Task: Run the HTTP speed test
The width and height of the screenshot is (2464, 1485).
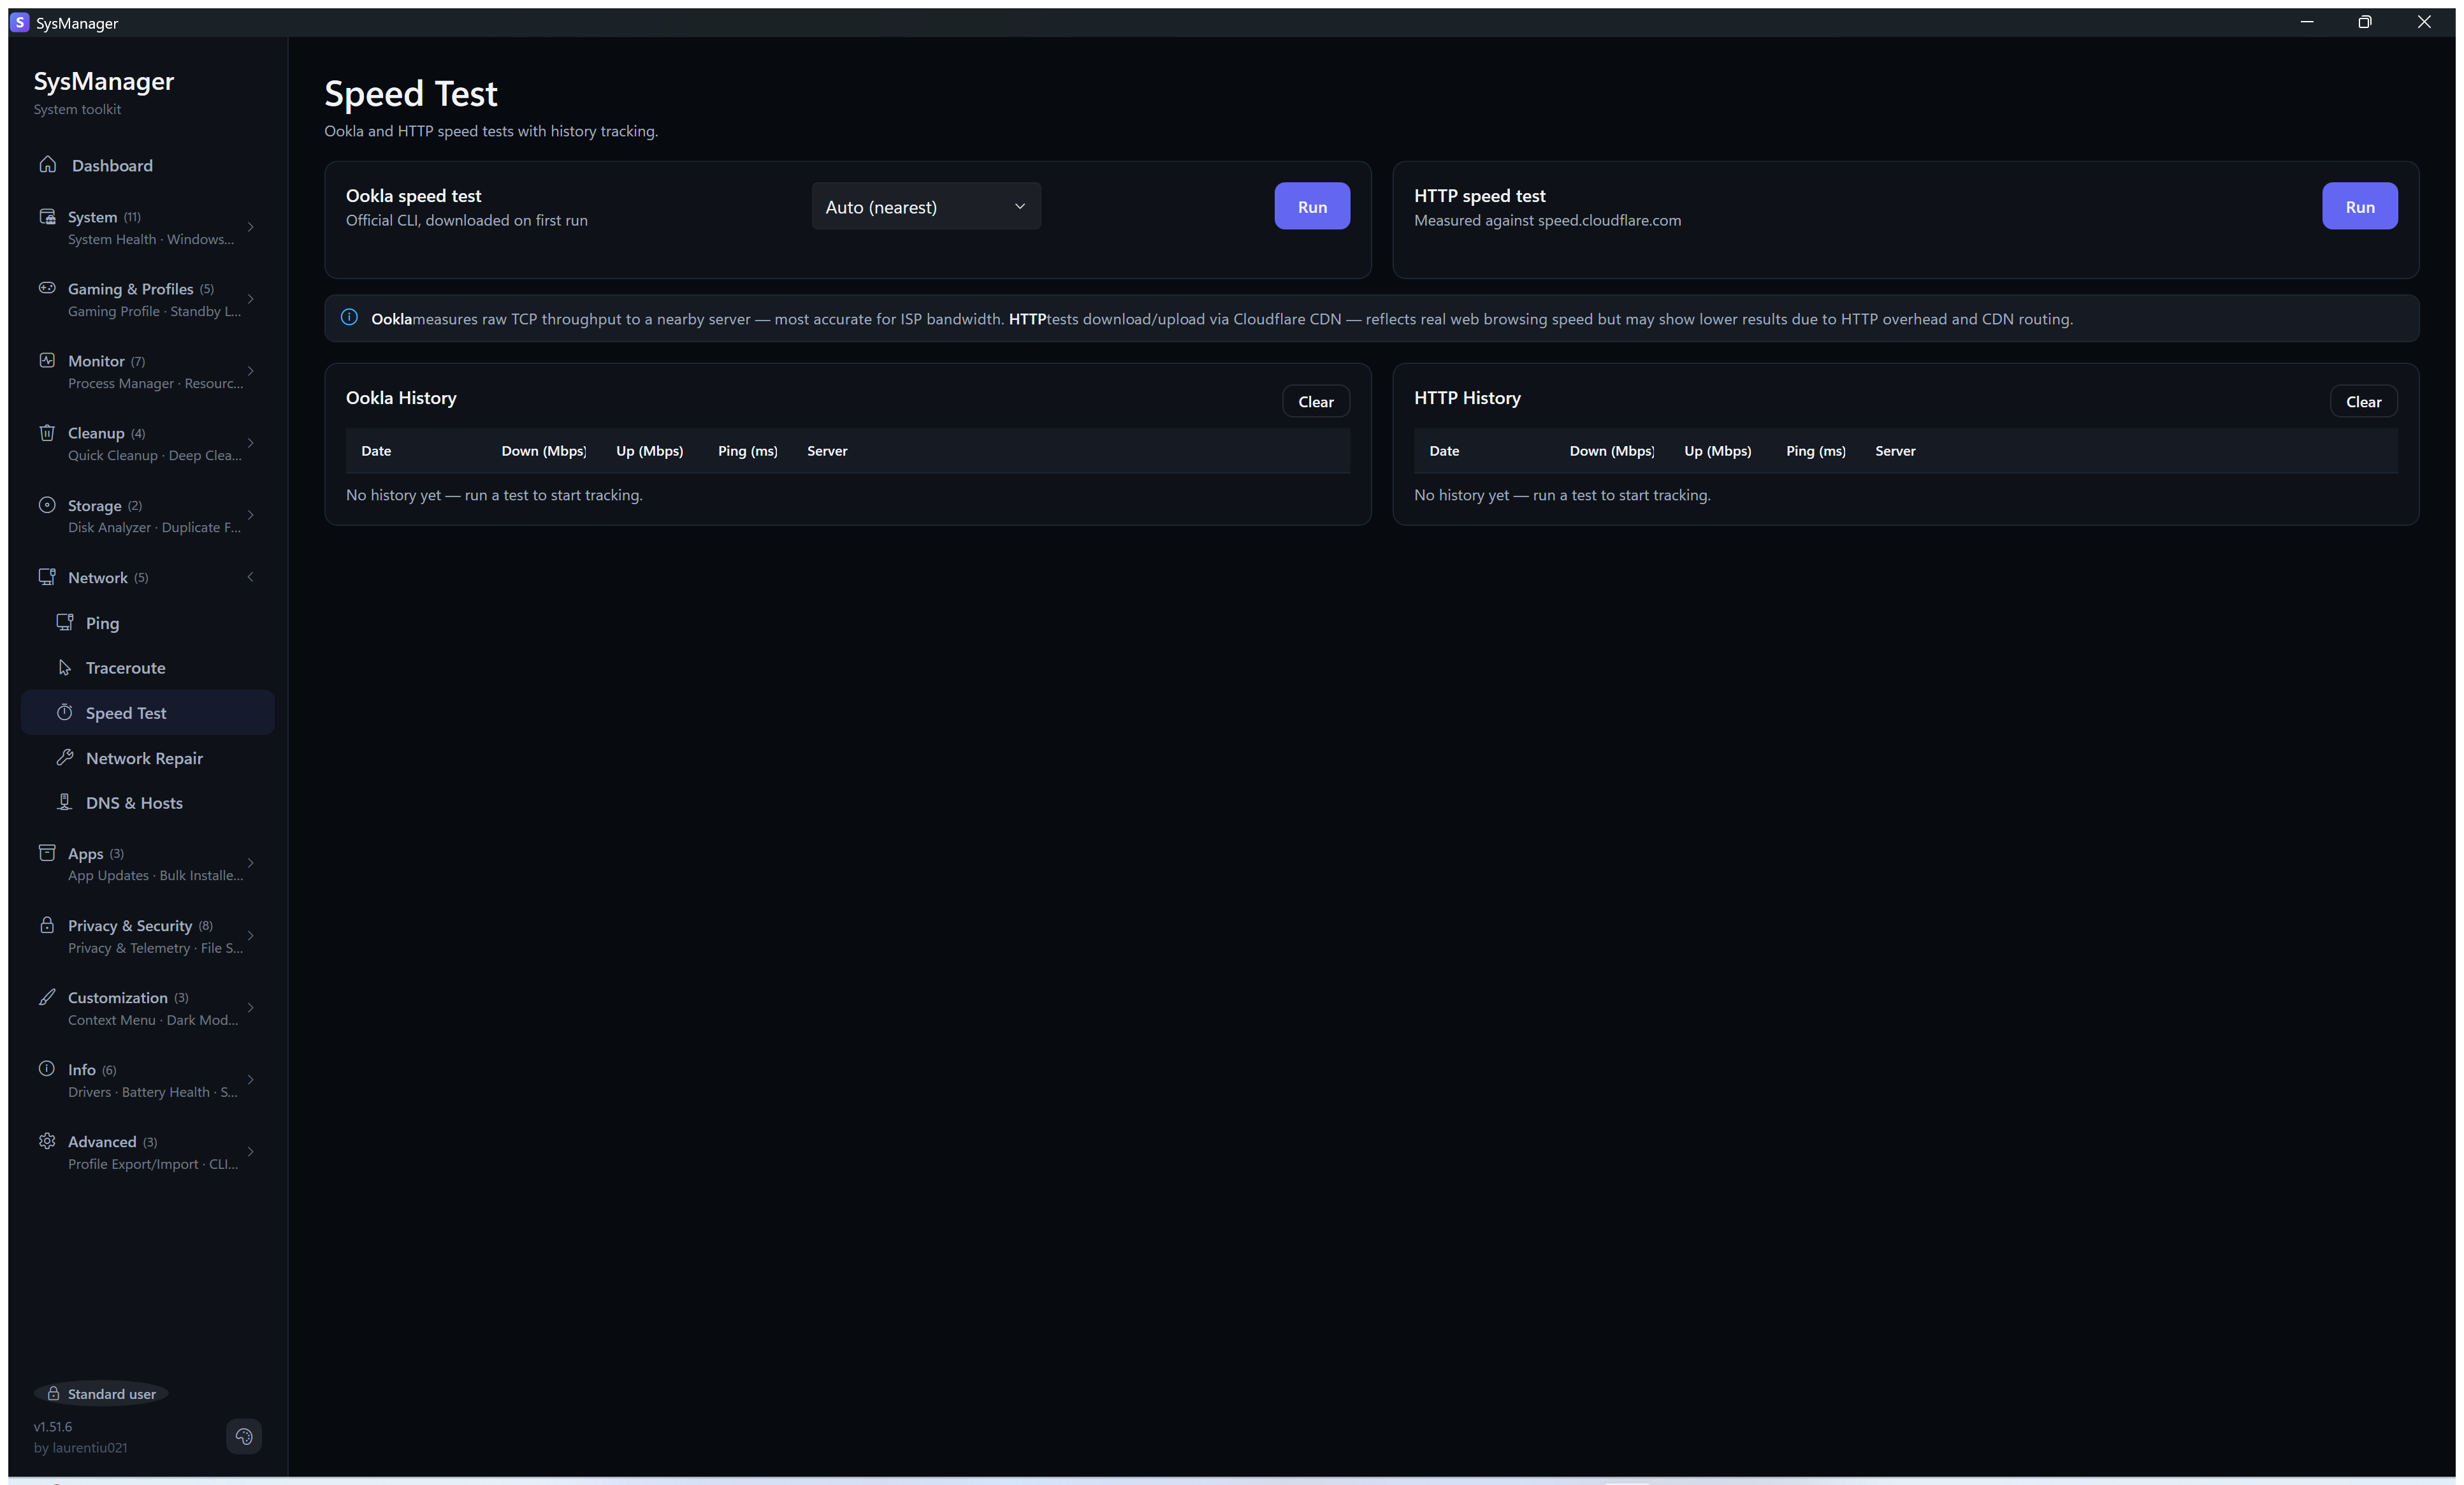Action: (x=2360, y=206)
